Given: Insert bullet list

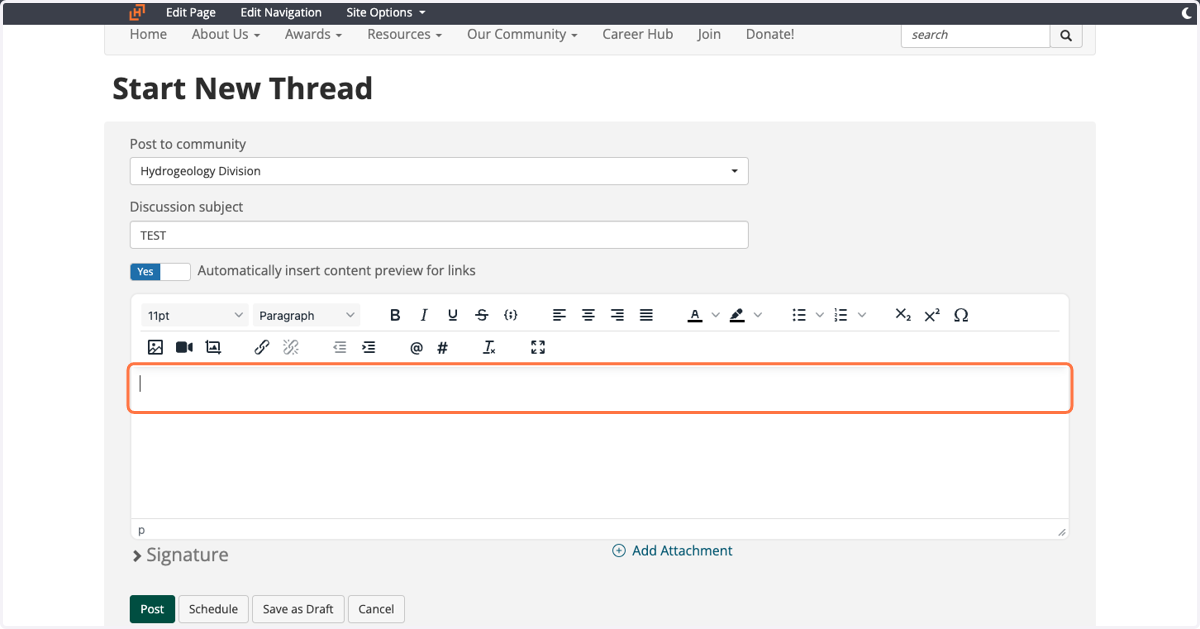Looking at the screenshot, I should tap(799, 315).
